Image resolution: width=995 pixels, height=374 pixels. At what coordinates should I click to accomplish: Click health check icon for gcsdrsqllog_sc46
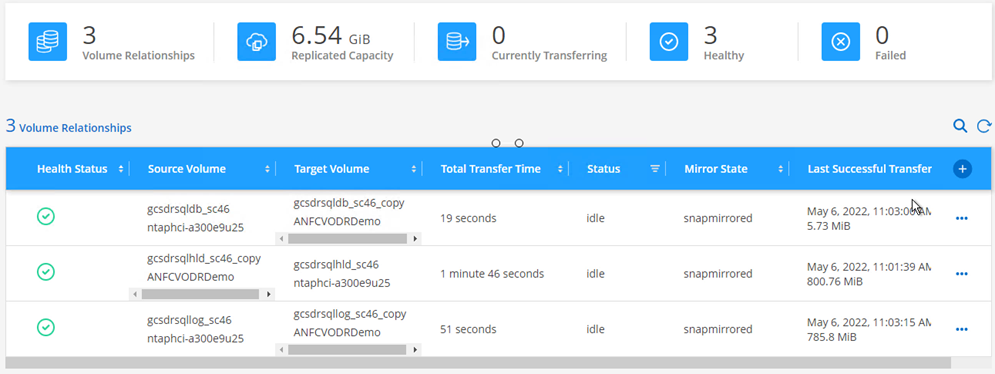46,328
